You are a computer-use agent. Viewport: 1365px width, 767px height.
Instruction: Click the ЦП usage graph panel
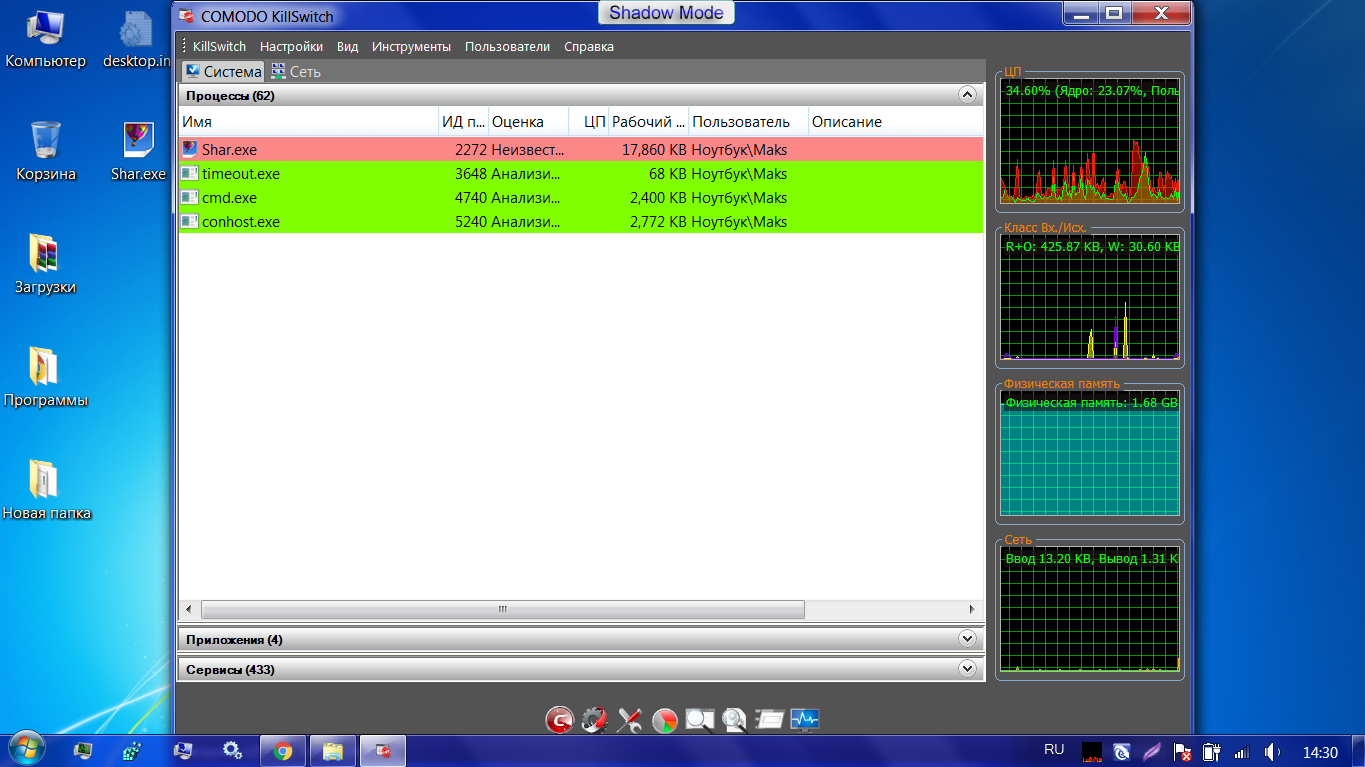click(x=1090, y=141)
